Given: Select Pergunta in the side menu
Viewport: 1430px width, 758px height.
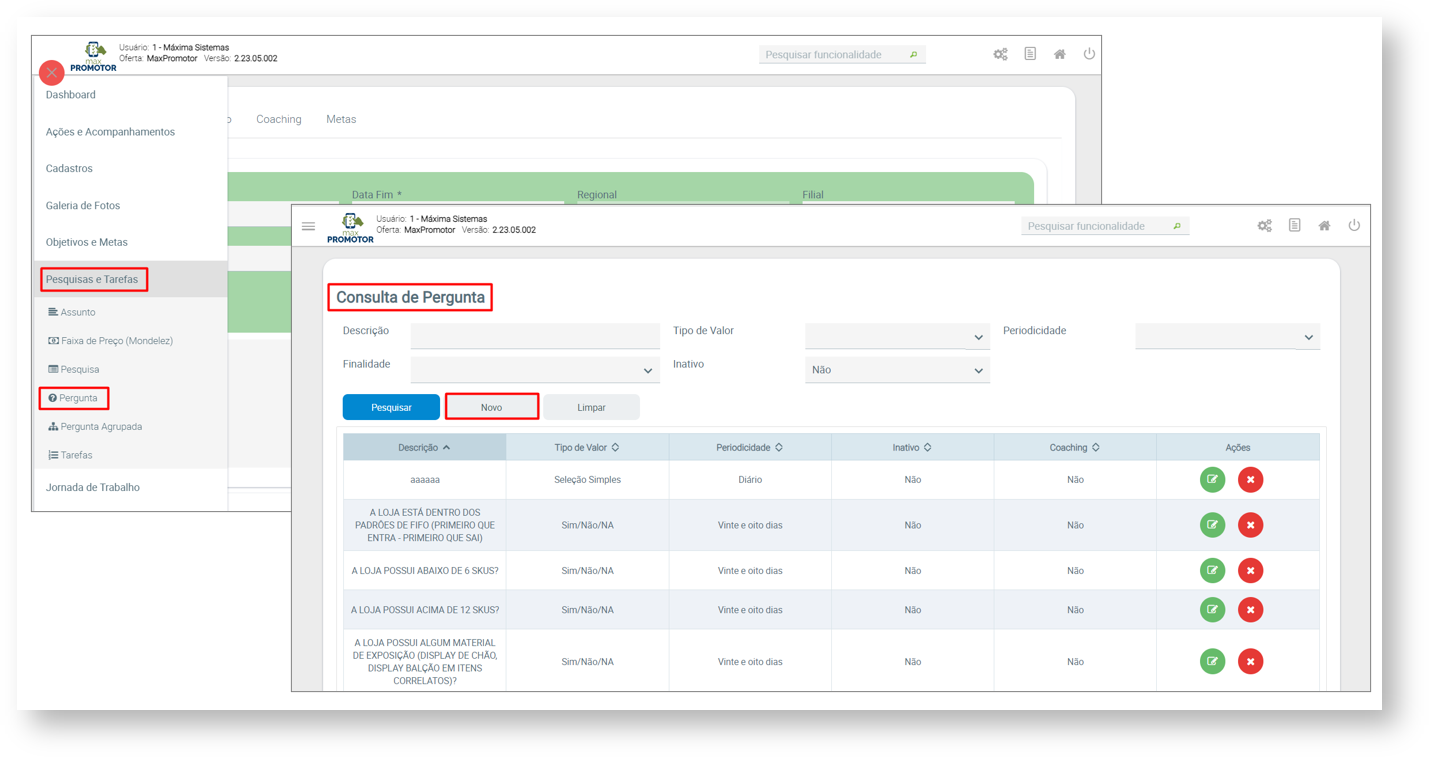Looking at the screenshot, I should [x=77, y=398].
